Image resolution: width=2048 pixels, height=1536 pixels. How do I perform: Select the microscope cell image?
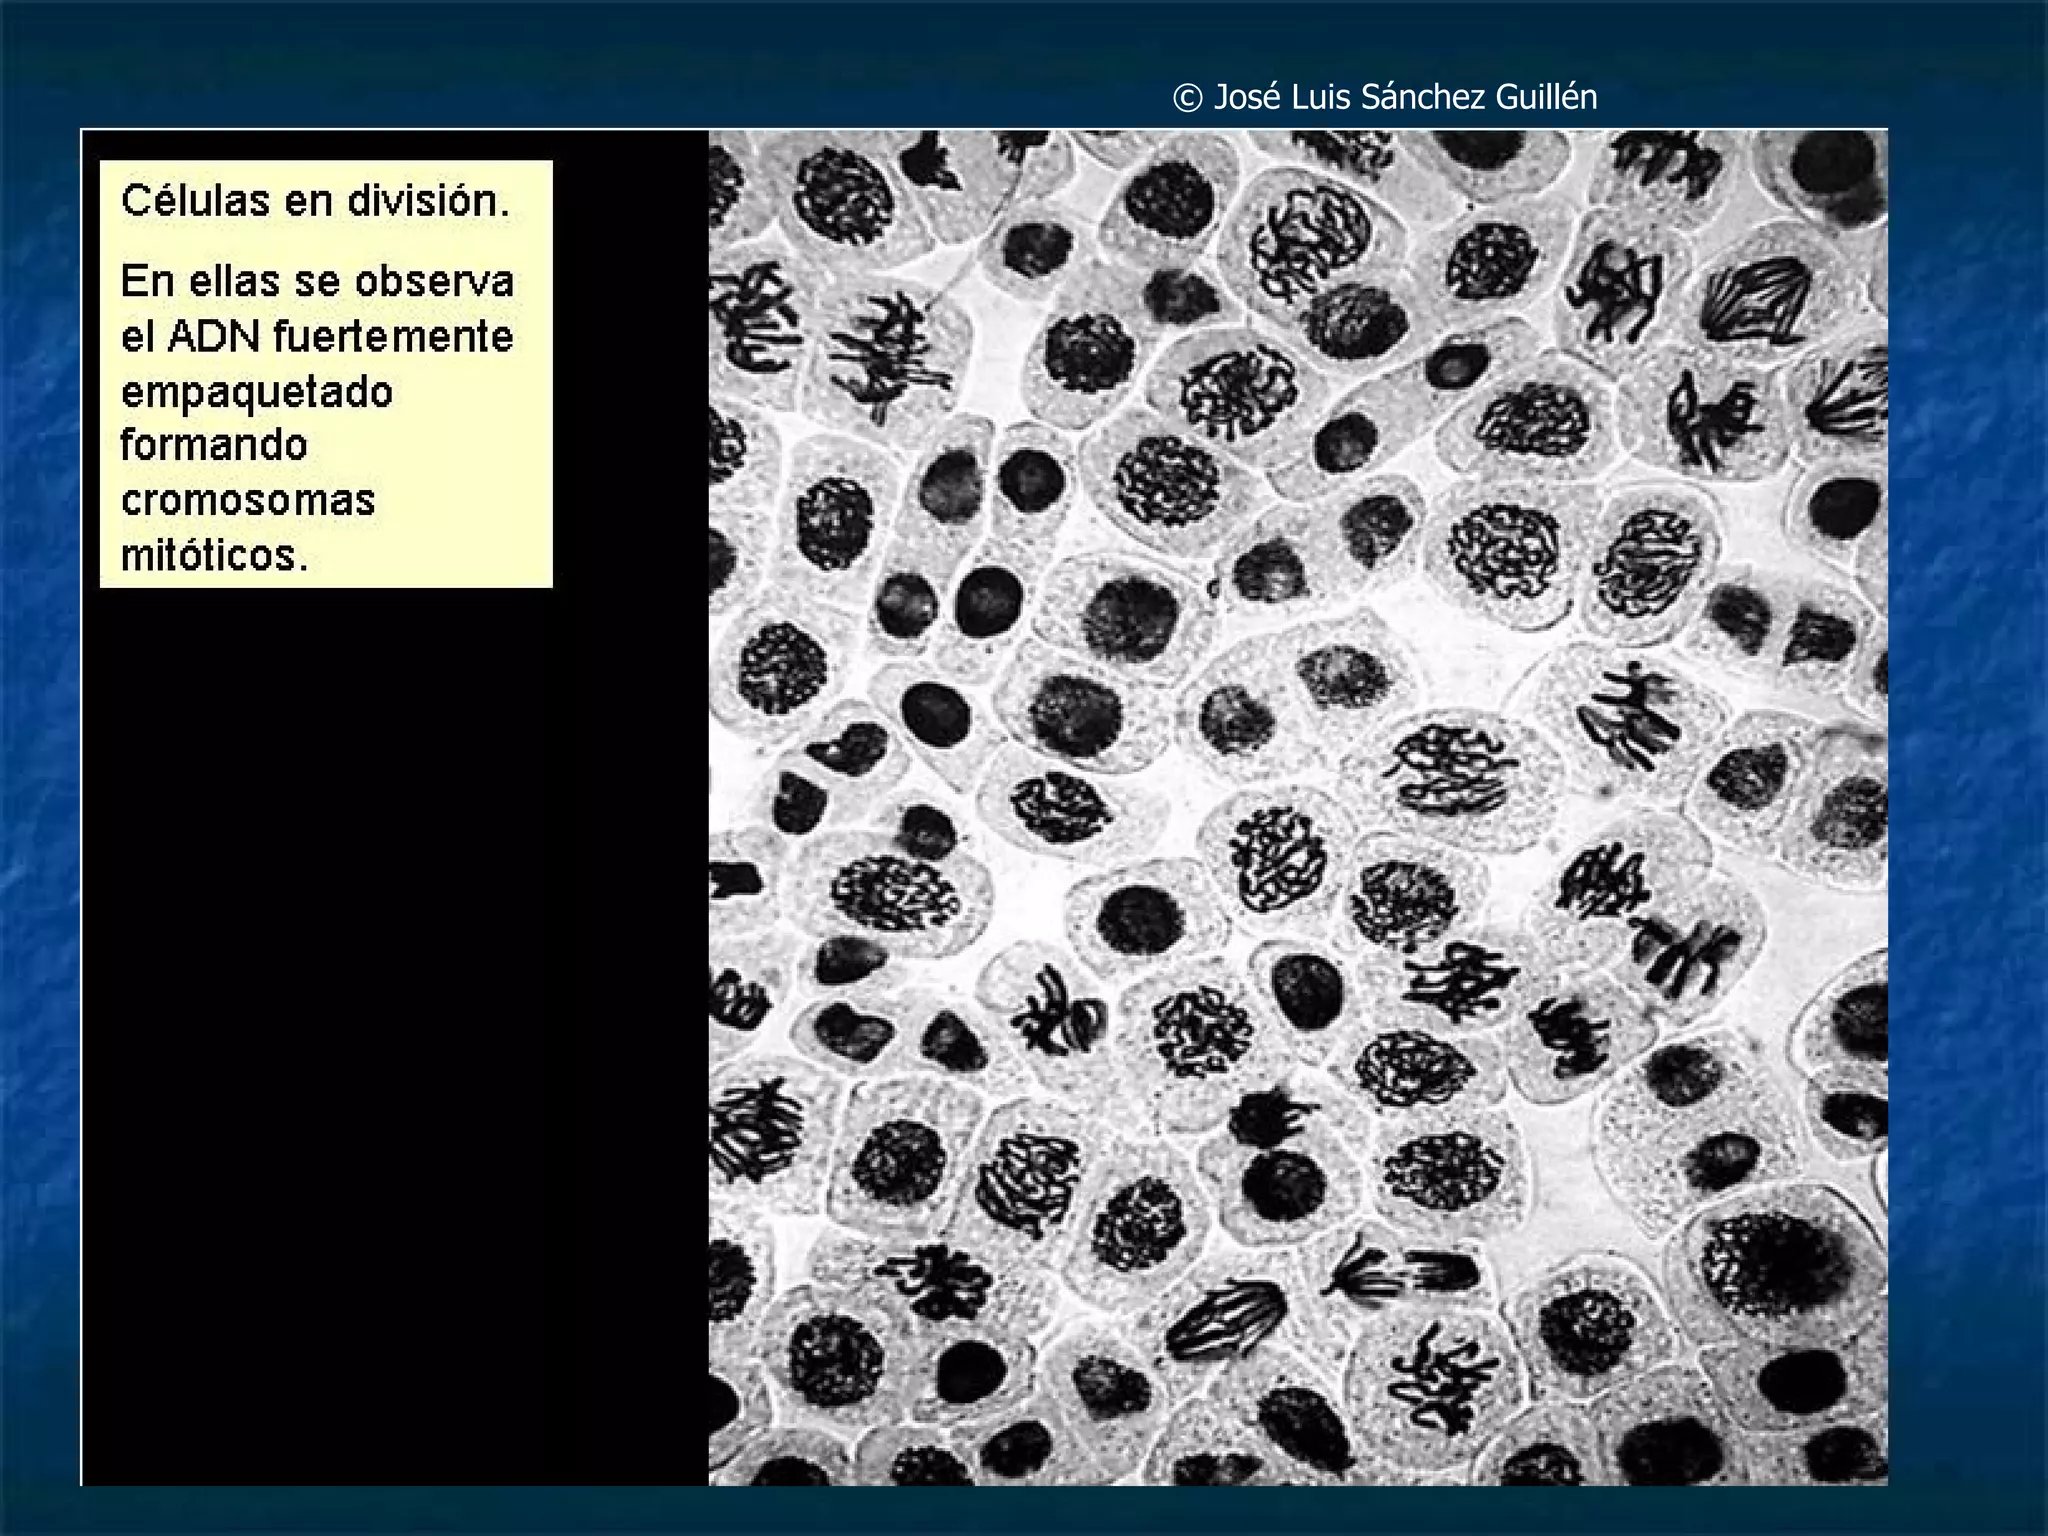[x=1298, y=806]
